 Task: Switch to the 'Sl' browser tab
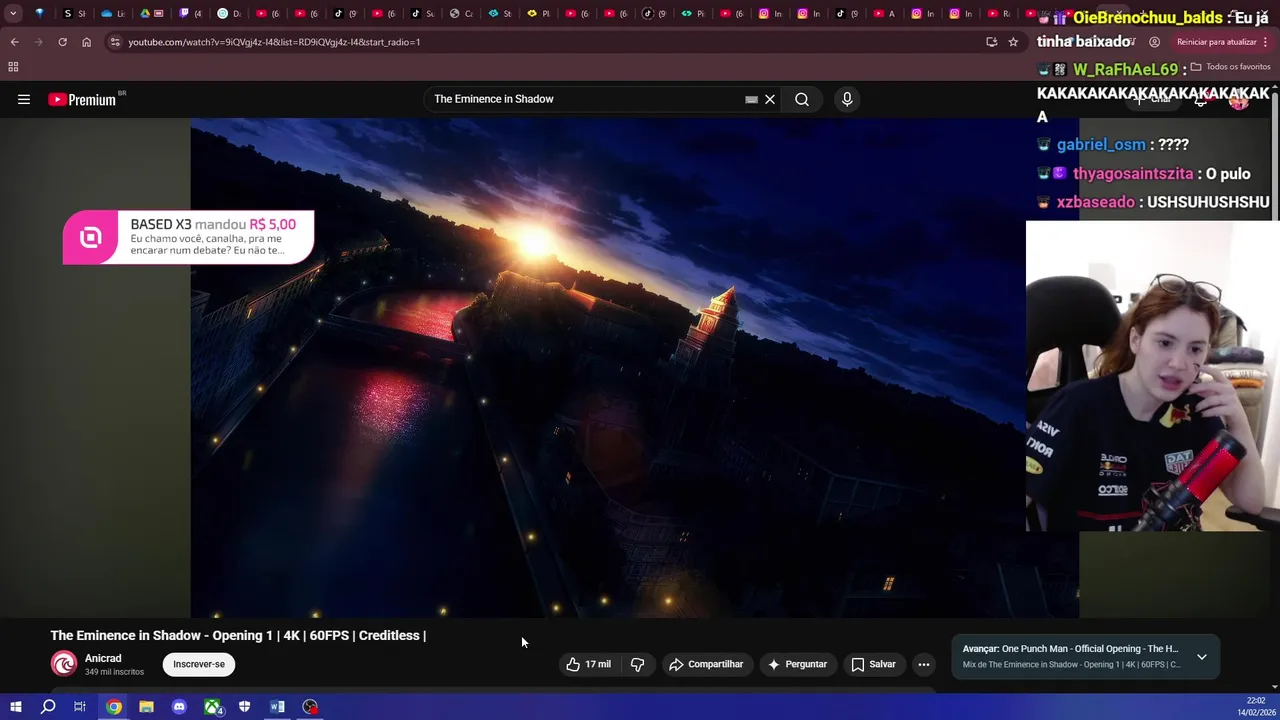coord(74,14)
